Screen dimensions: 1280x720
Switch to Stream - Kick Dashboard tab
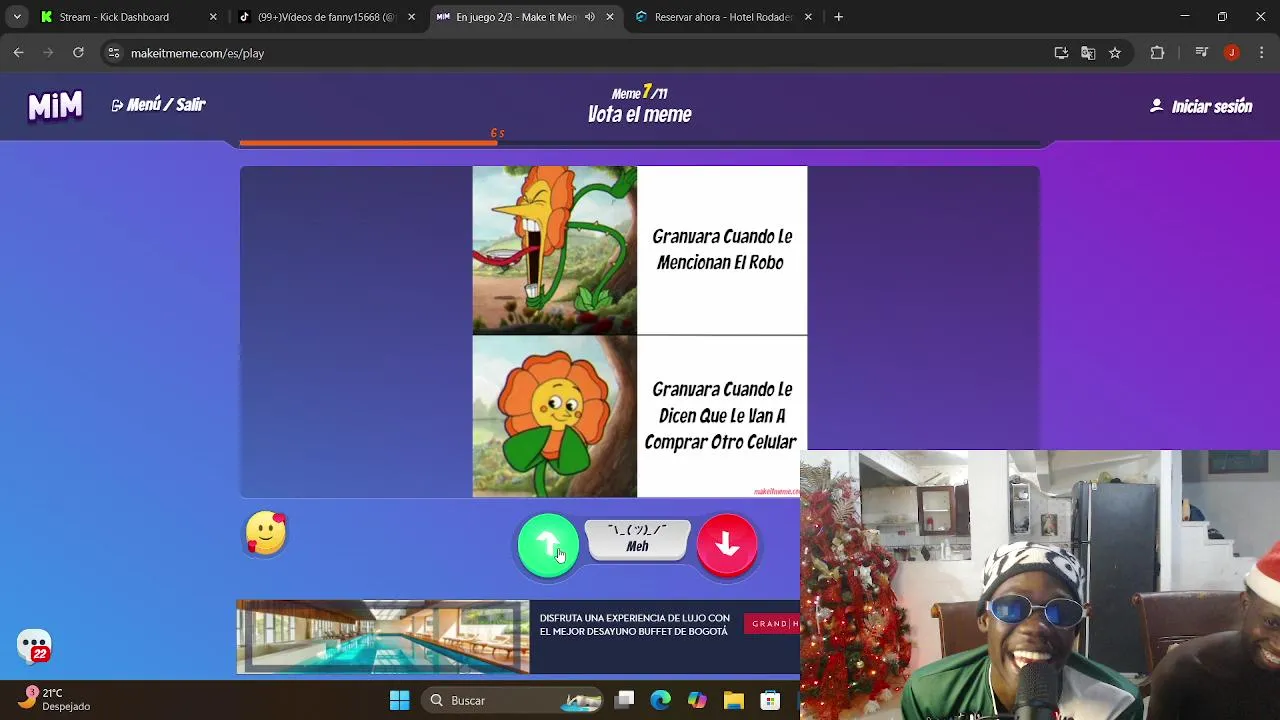(x=127, y=17)
